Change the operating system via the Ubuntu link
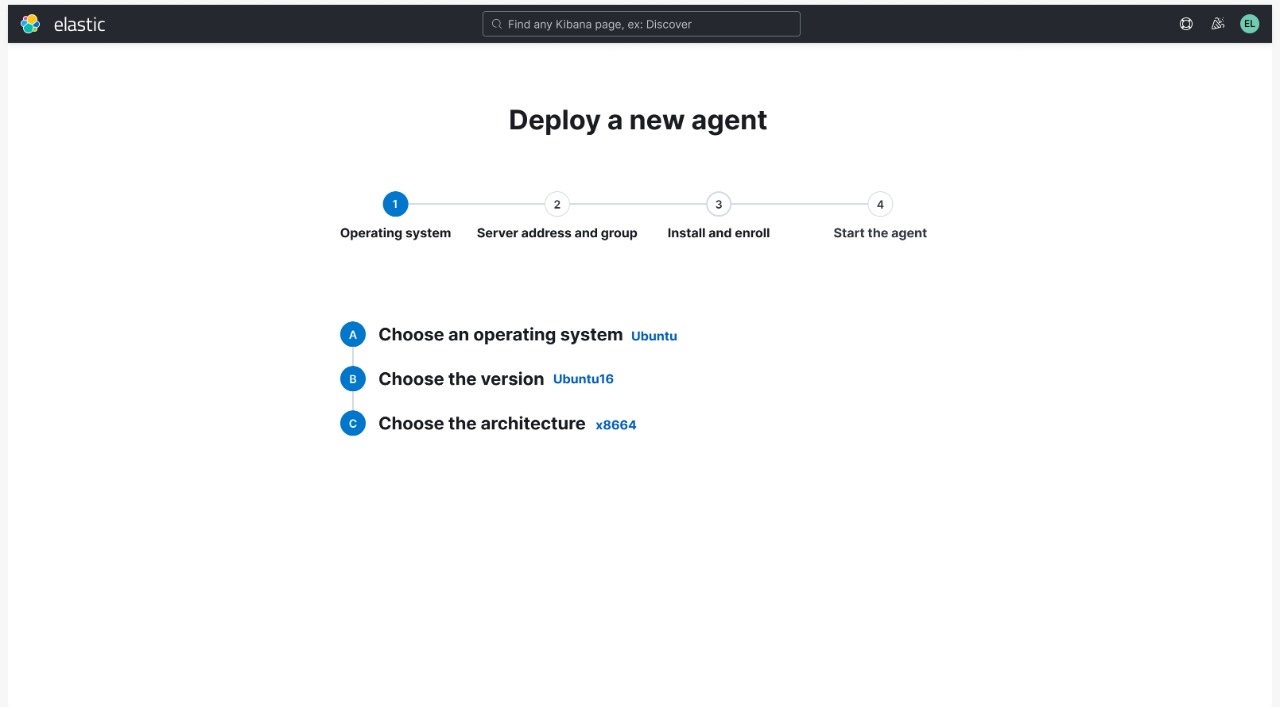Viewport: 1280px width, 707px height. 654,335
